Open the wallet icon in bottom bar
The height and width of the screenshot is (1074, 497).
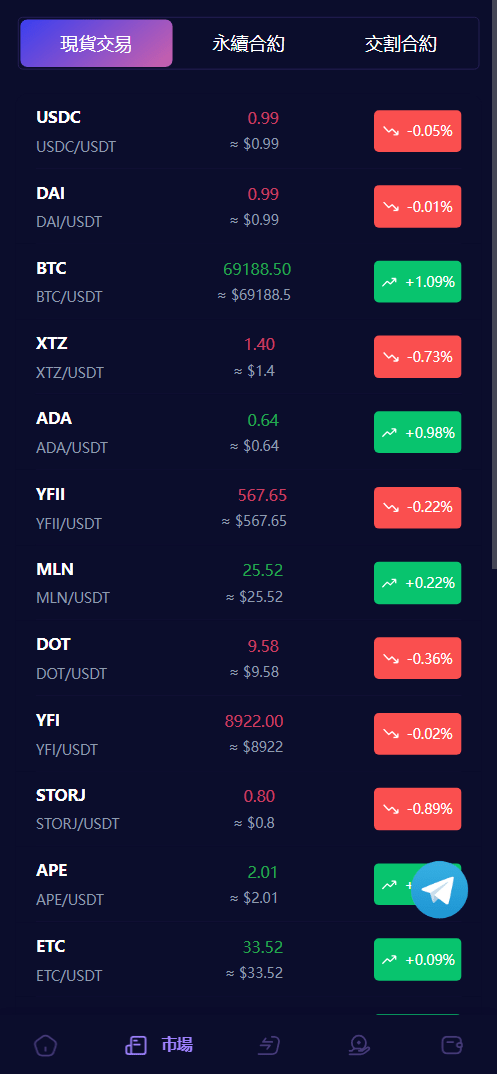coord(453,1045)
